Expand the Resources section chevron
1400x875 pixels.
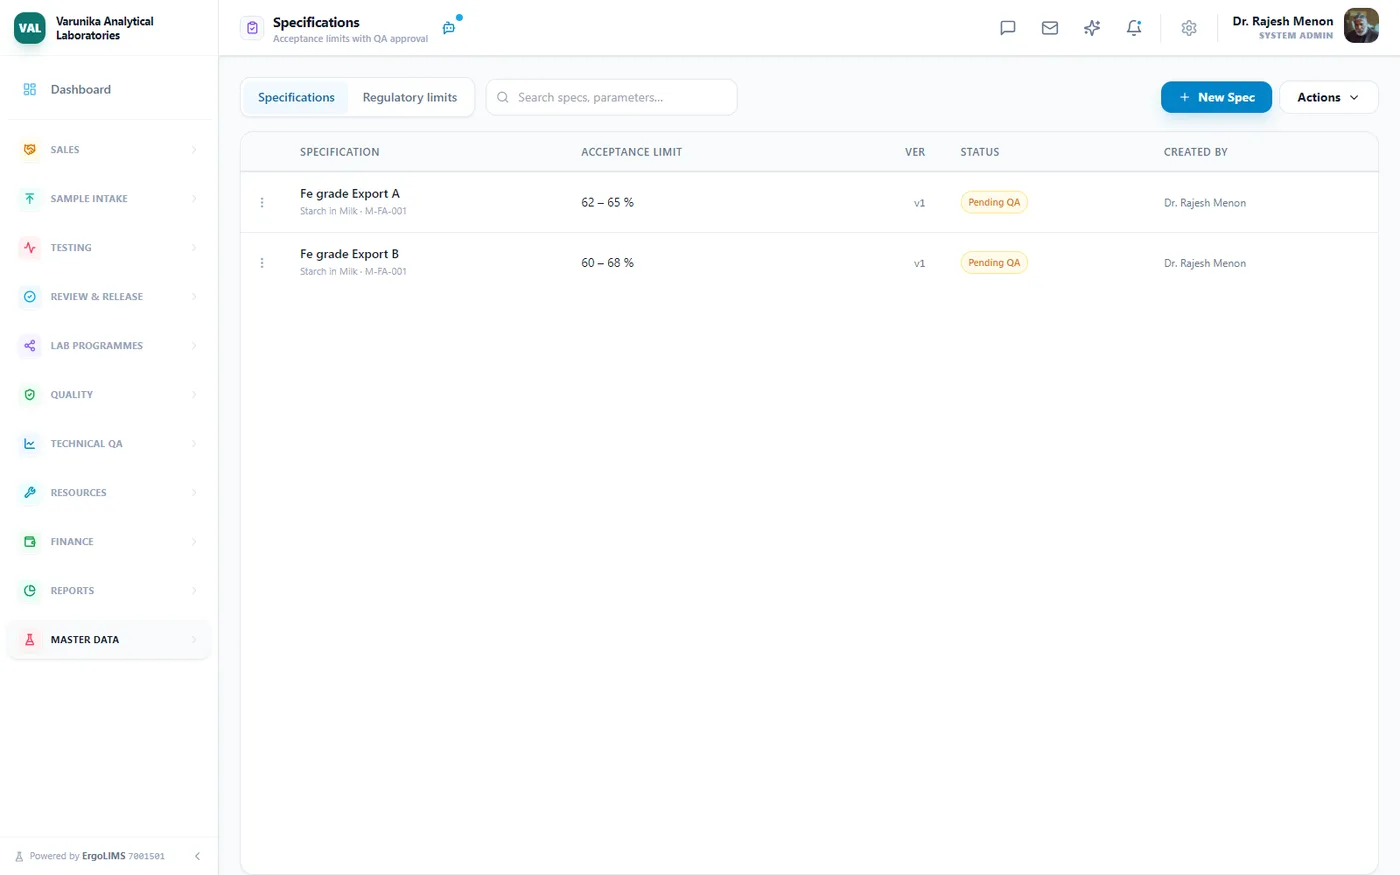(194, 493)
